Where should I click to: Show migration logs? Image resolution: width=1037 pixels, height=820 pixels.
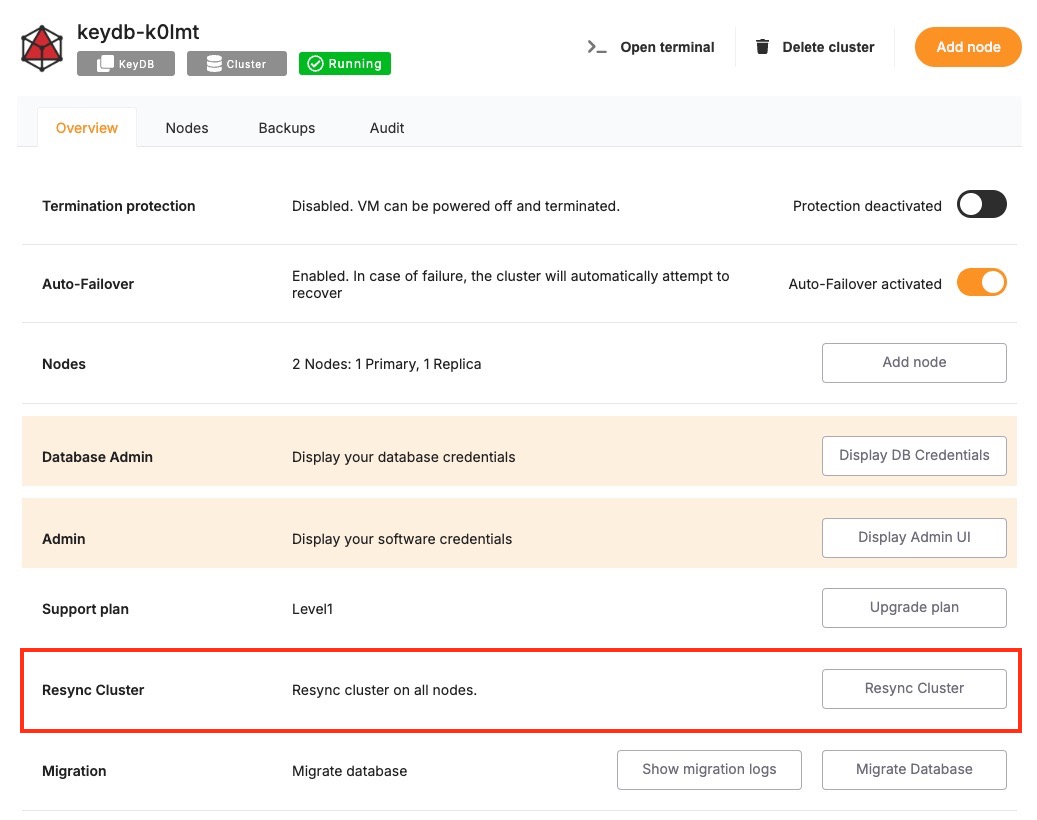[x=708, y=769]
